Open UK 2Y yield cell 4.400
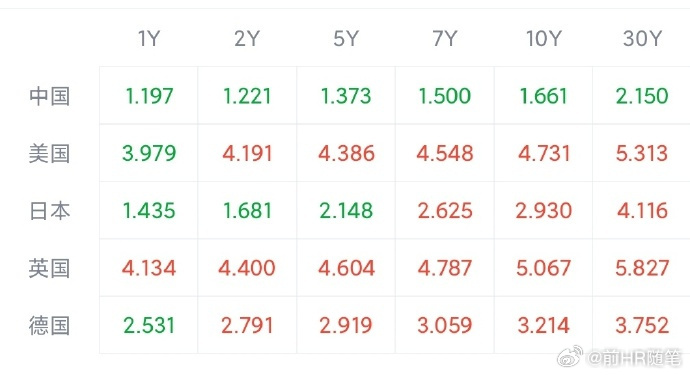690x375 pixels. (247, 268)
